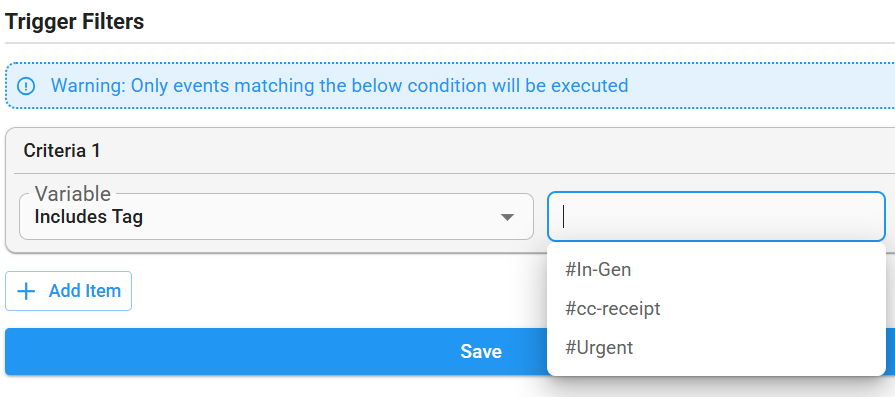Viewport: 895px width, 397px height.
Task: Select the Includes Tag variable field
Action: [x=276, y=217]
